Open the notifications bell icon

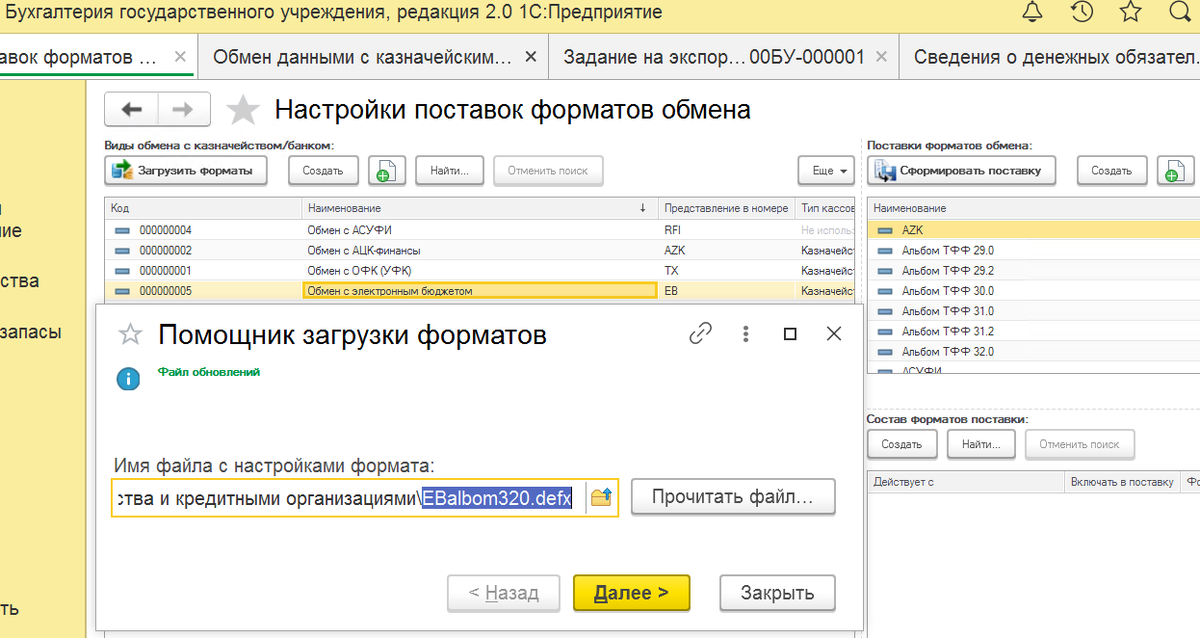point(1032,12)
